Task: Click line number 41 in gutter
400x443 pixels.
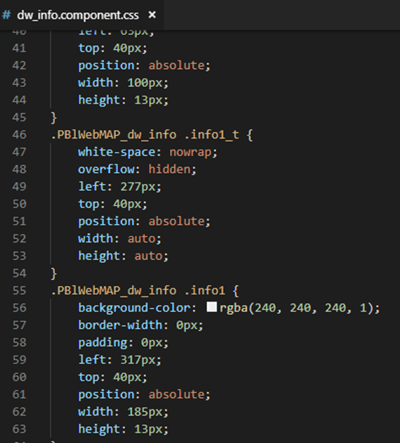Action: pyautogui.click(x=19, y=48)
